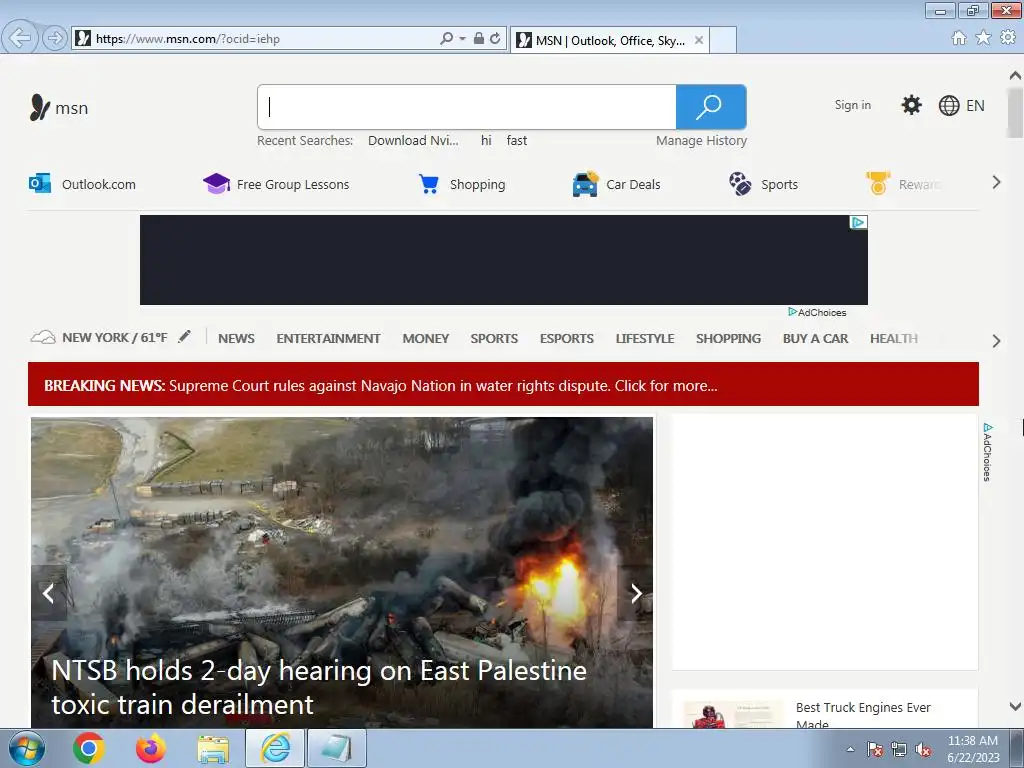
Task: Open the BUY A CAR category
Action: click(x=816, y=338)
